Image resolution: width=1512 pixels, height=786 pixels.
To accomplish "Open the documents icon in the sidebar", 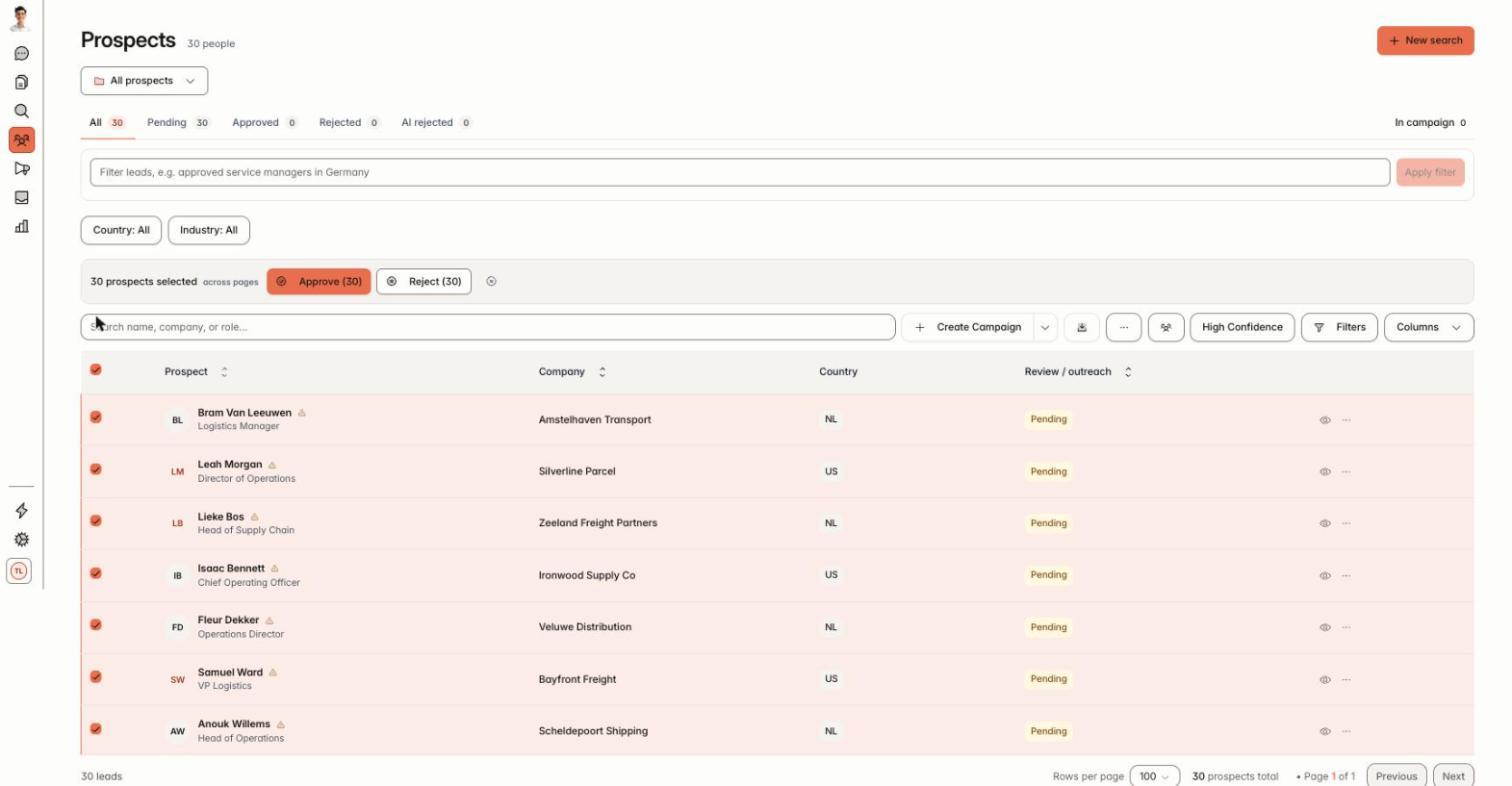I will 21,82.
